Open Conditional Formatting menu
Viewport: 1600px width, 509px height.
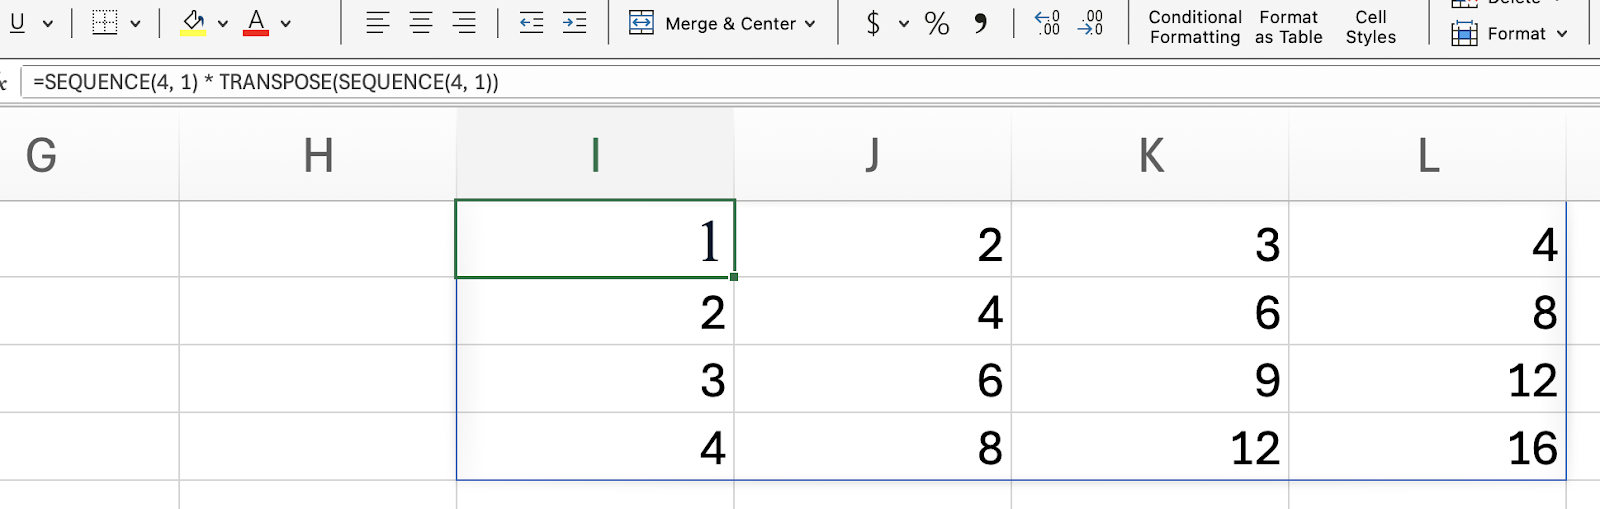[1195, 27]
